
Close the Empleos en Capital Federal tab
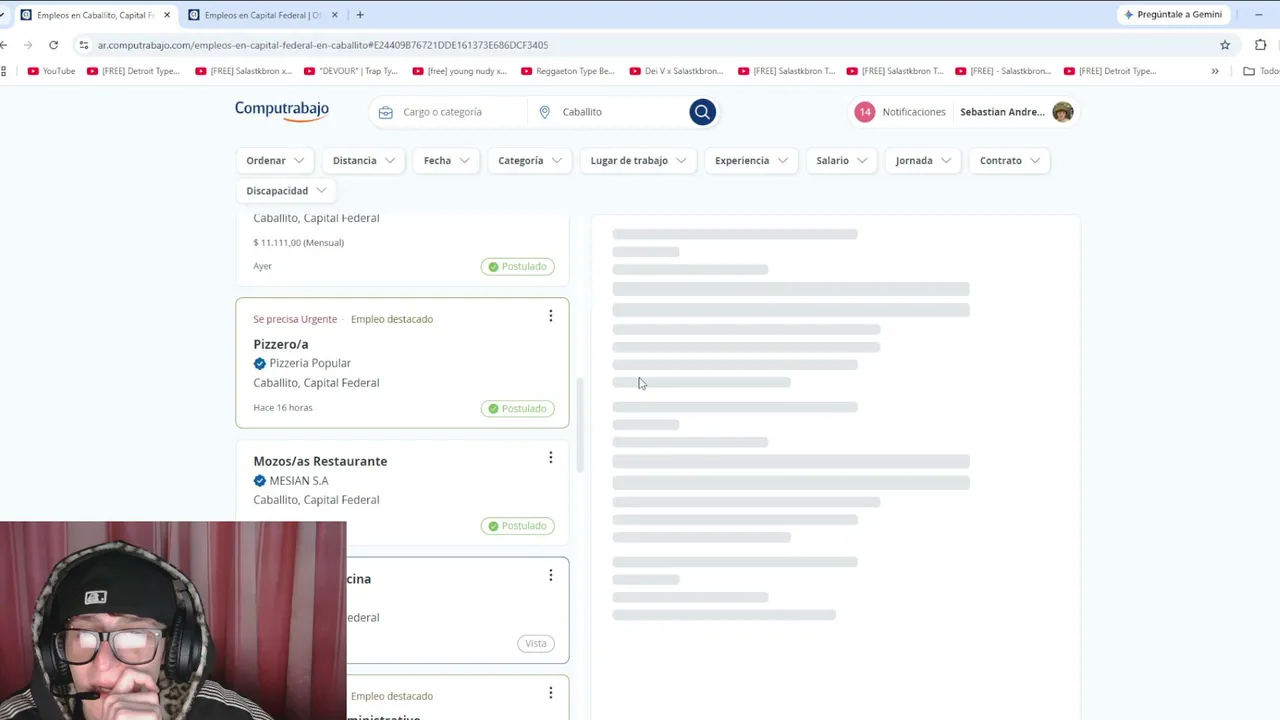[334, 15]
